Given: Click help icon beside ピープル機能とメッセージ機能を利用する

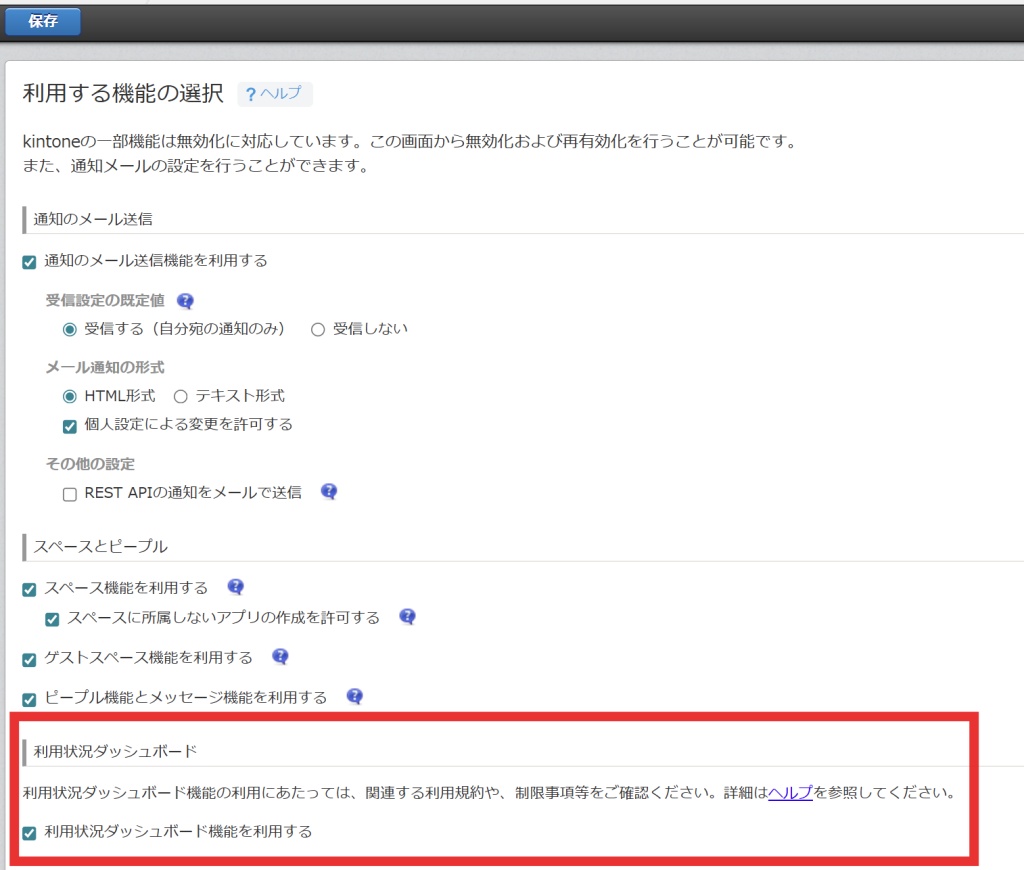Looking at the screenshot, I should point(354,697).
